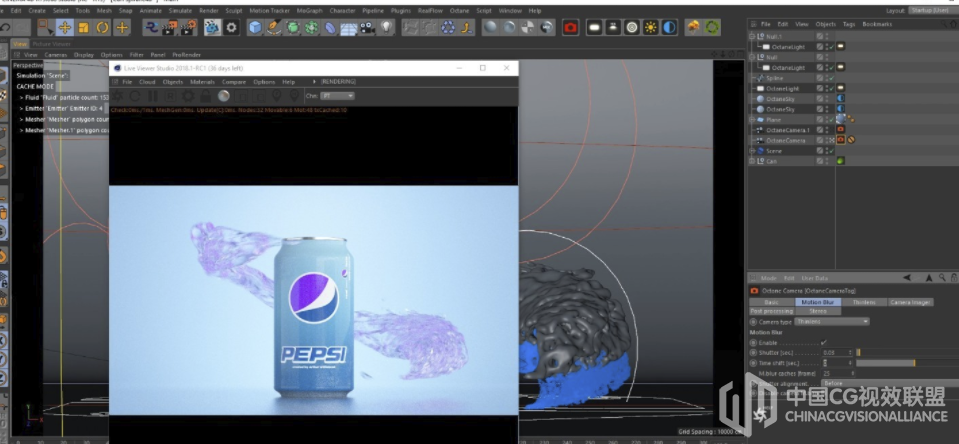Screen dimensions: 959x444
Task: Click the Camera Imager tab button
Action: coord(910,302)
